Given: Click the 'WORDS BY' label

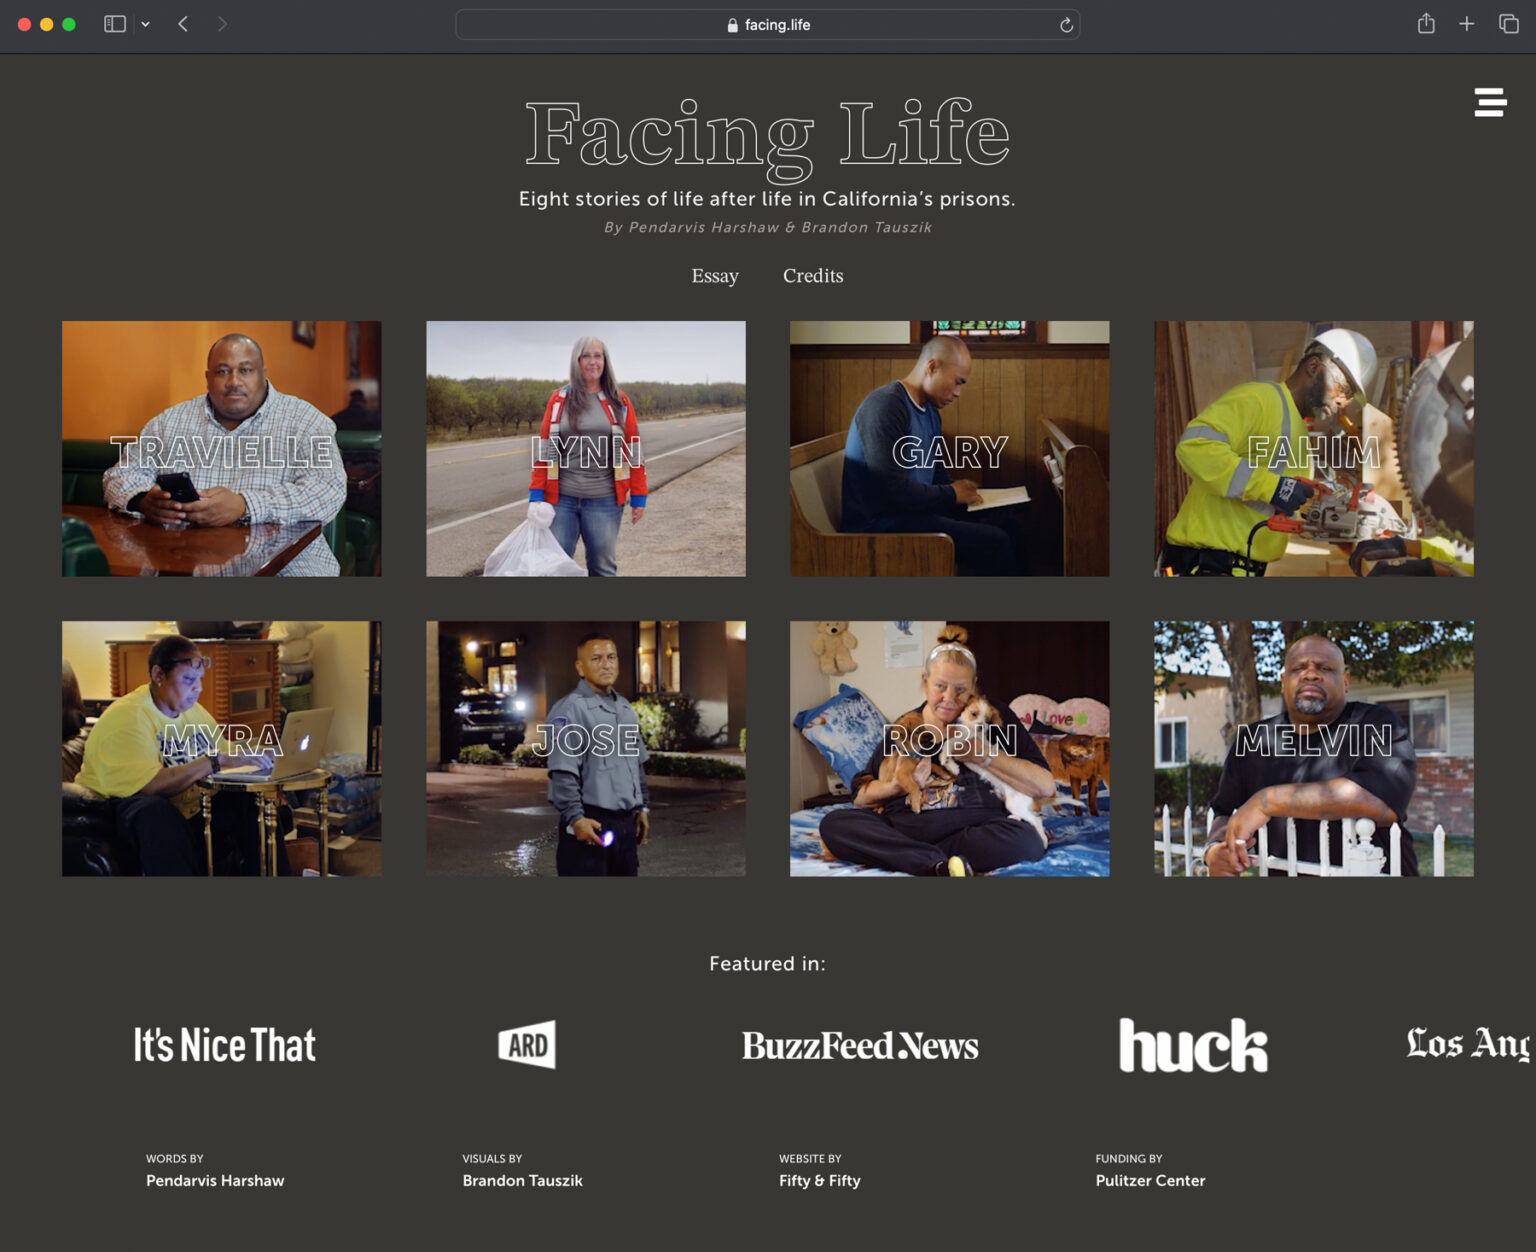Looking at the screenshot, I should coord(175,1159).
